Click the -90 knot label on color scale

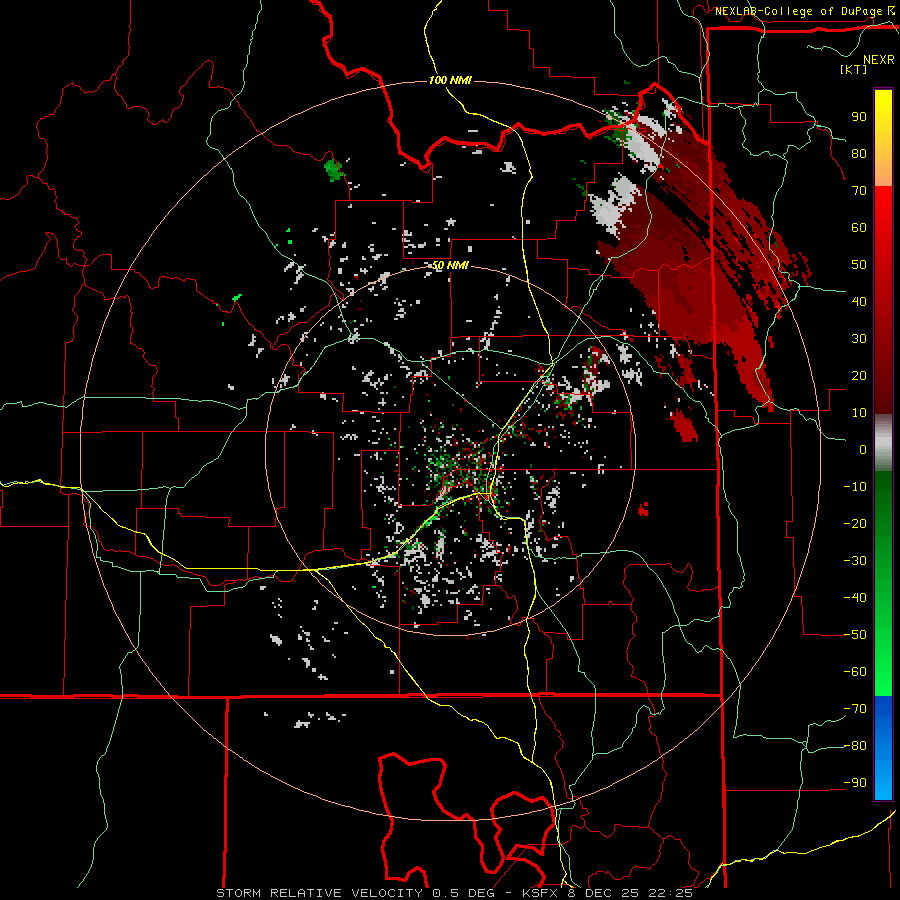click(855, 783)
